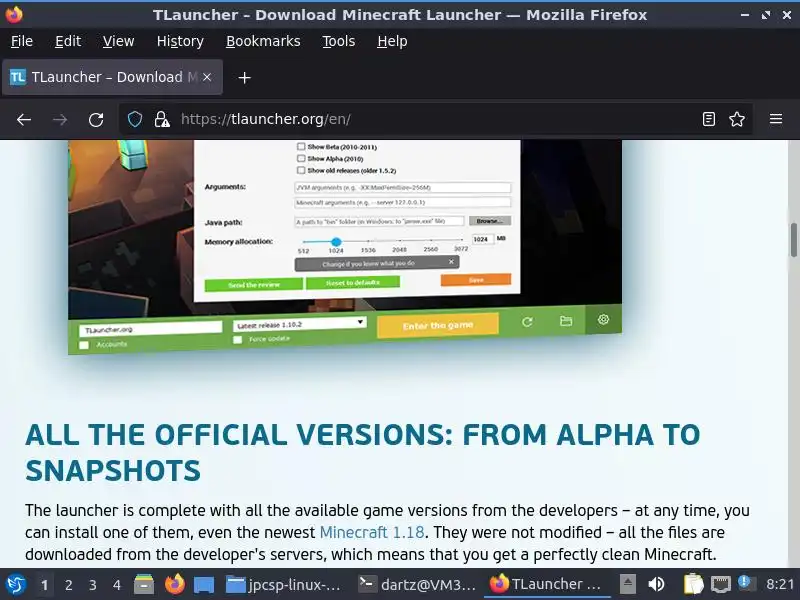Show site security padlock info
Screen dimensions: 800x600
pyautogui.click(x=162, y=119)
